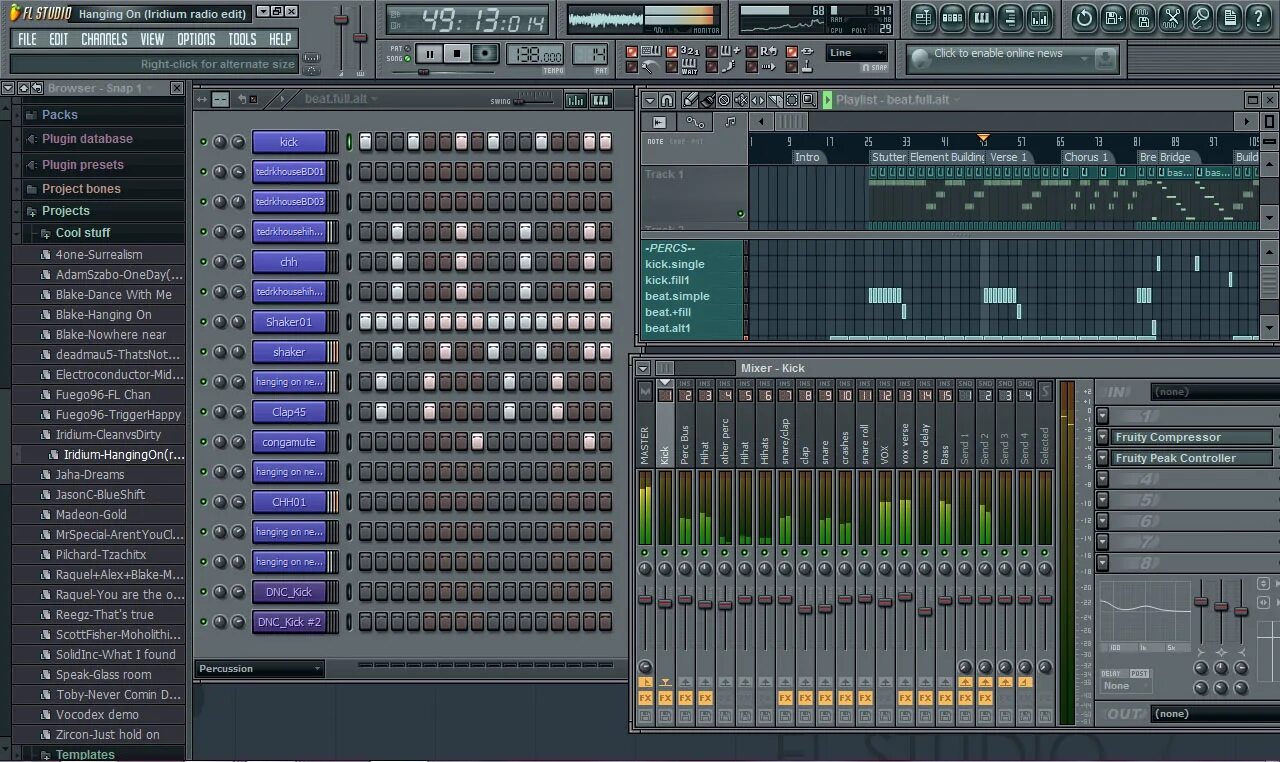Mute the Clap45 channel green LED
The width and height of the screenshot is (1280, 762).
click(204, 412)
